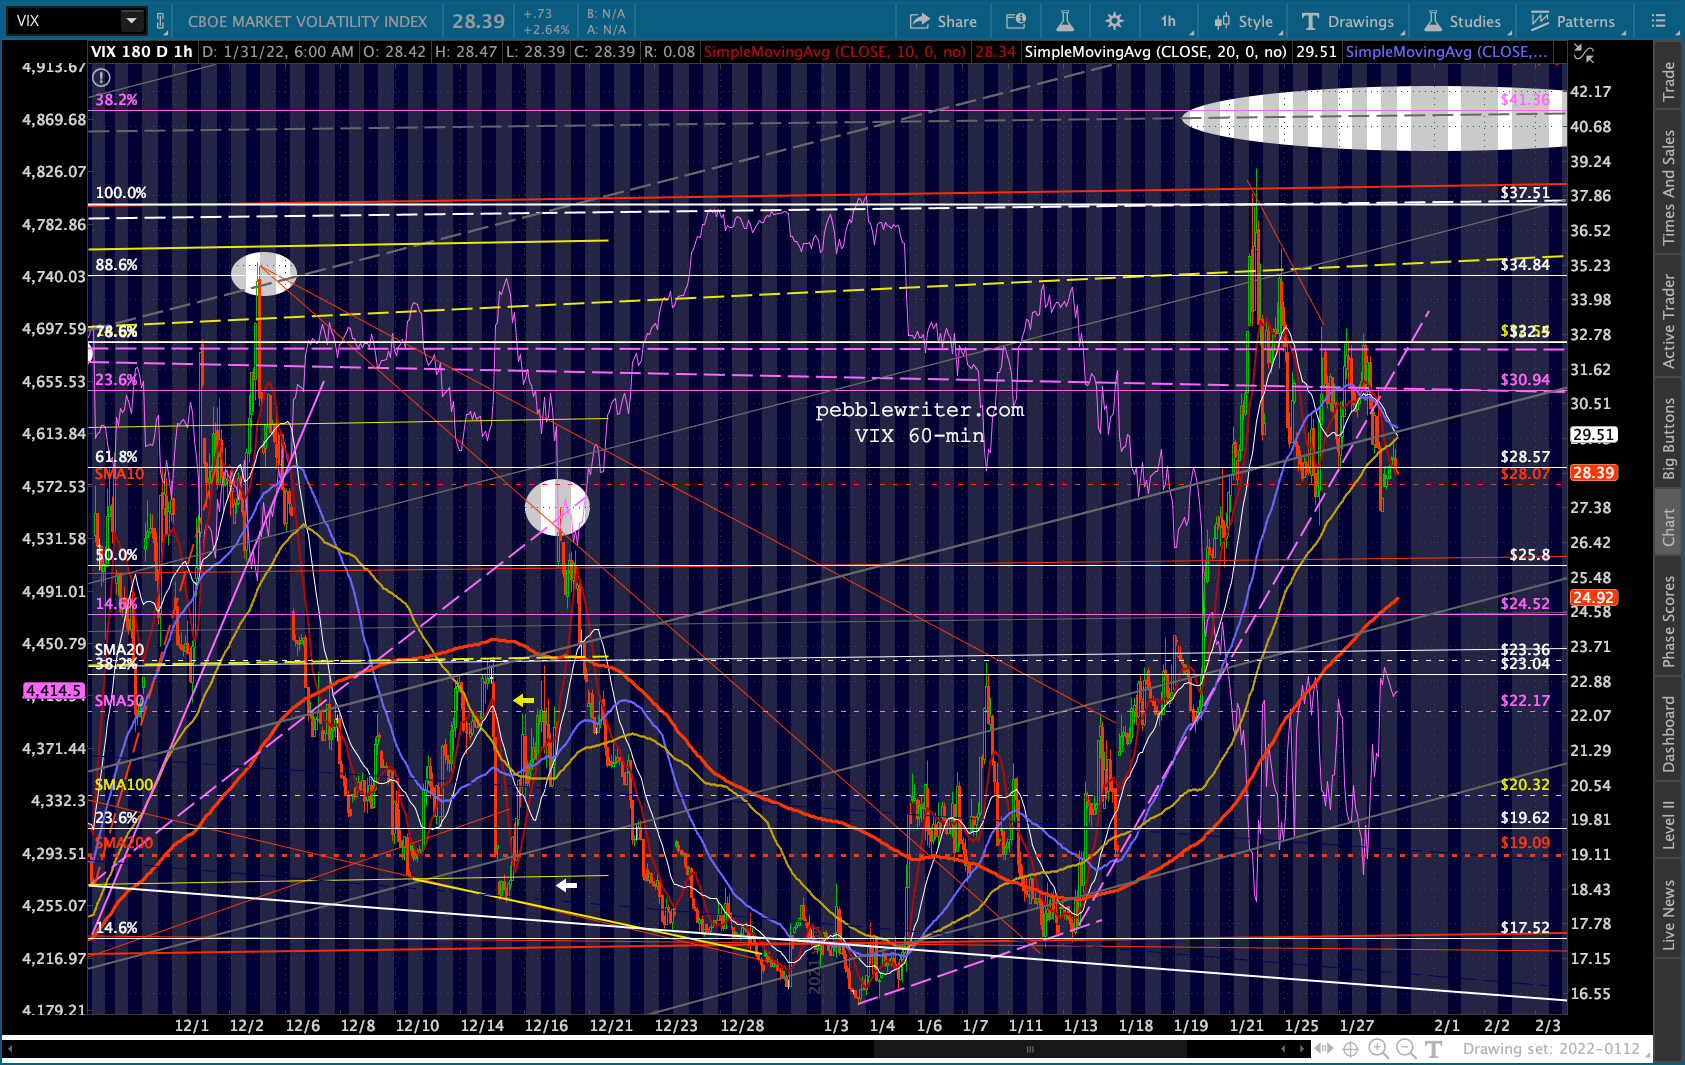The image size is (1685, 1065).
Task: Click the VIX symbol input field
Action: pos(66,20)
